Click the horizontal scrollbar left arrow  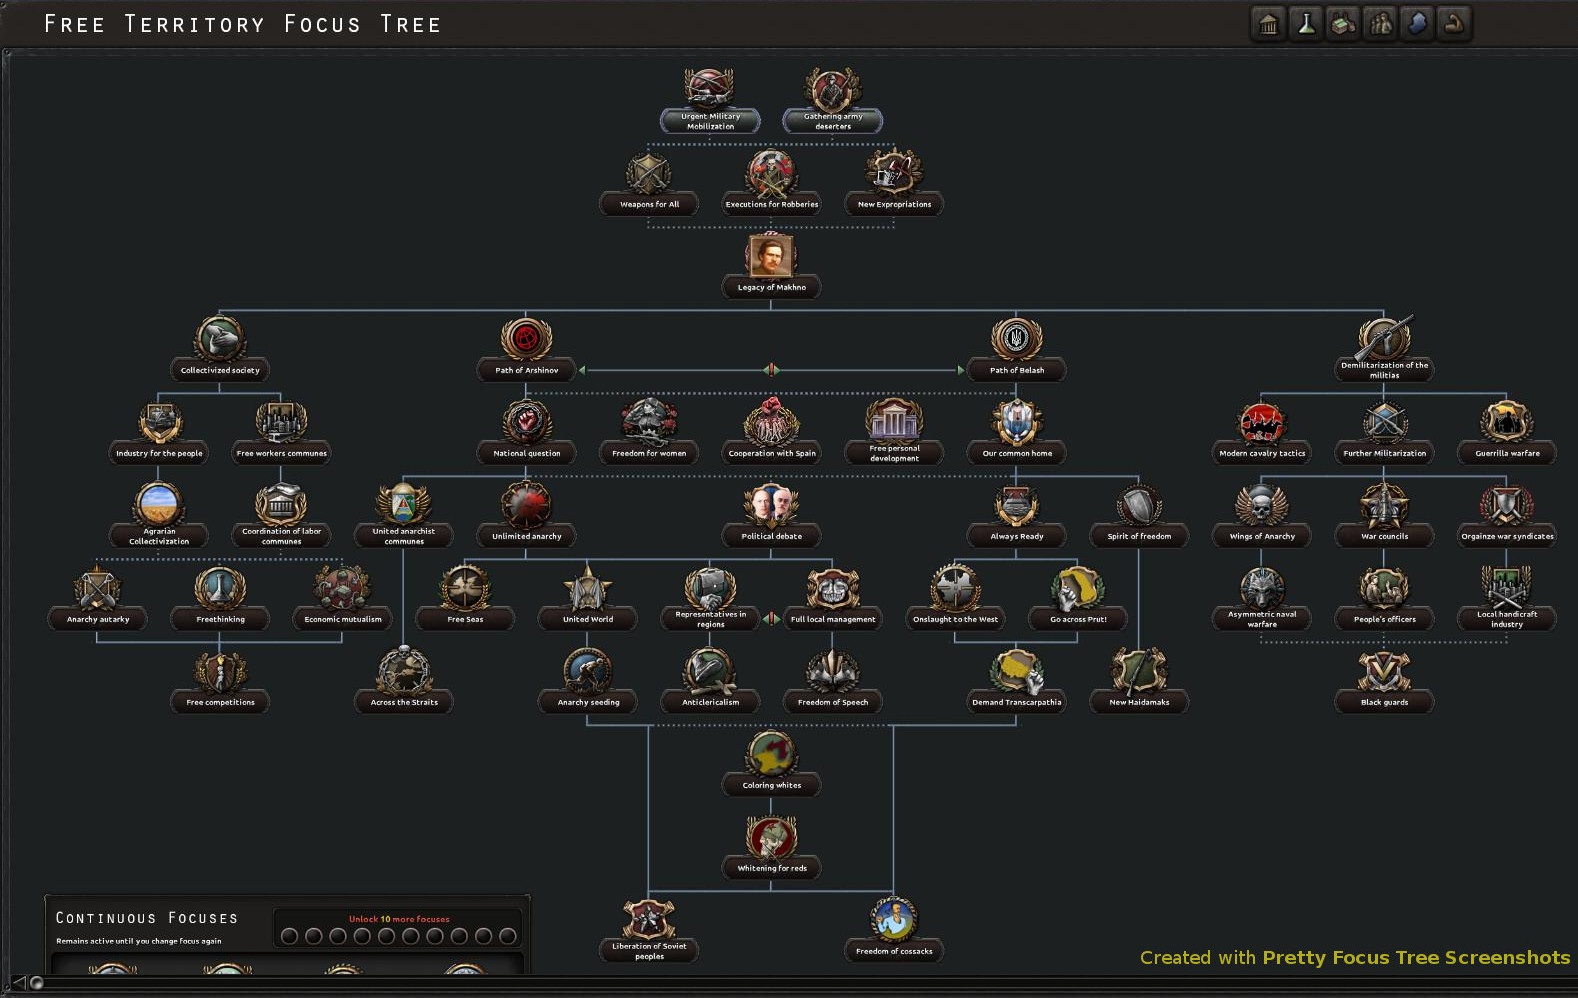coord(17,982)
